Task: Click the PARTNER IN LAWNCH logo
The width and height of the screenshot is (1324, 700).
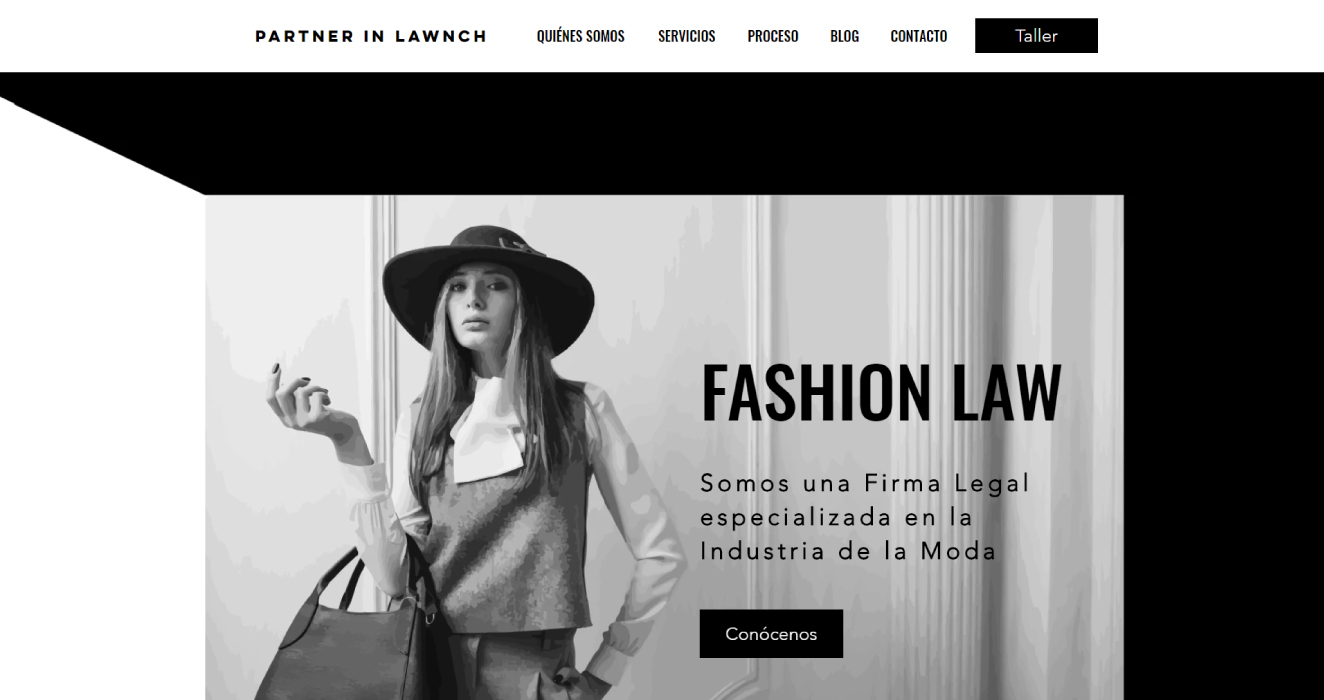Action: point(371,36)
